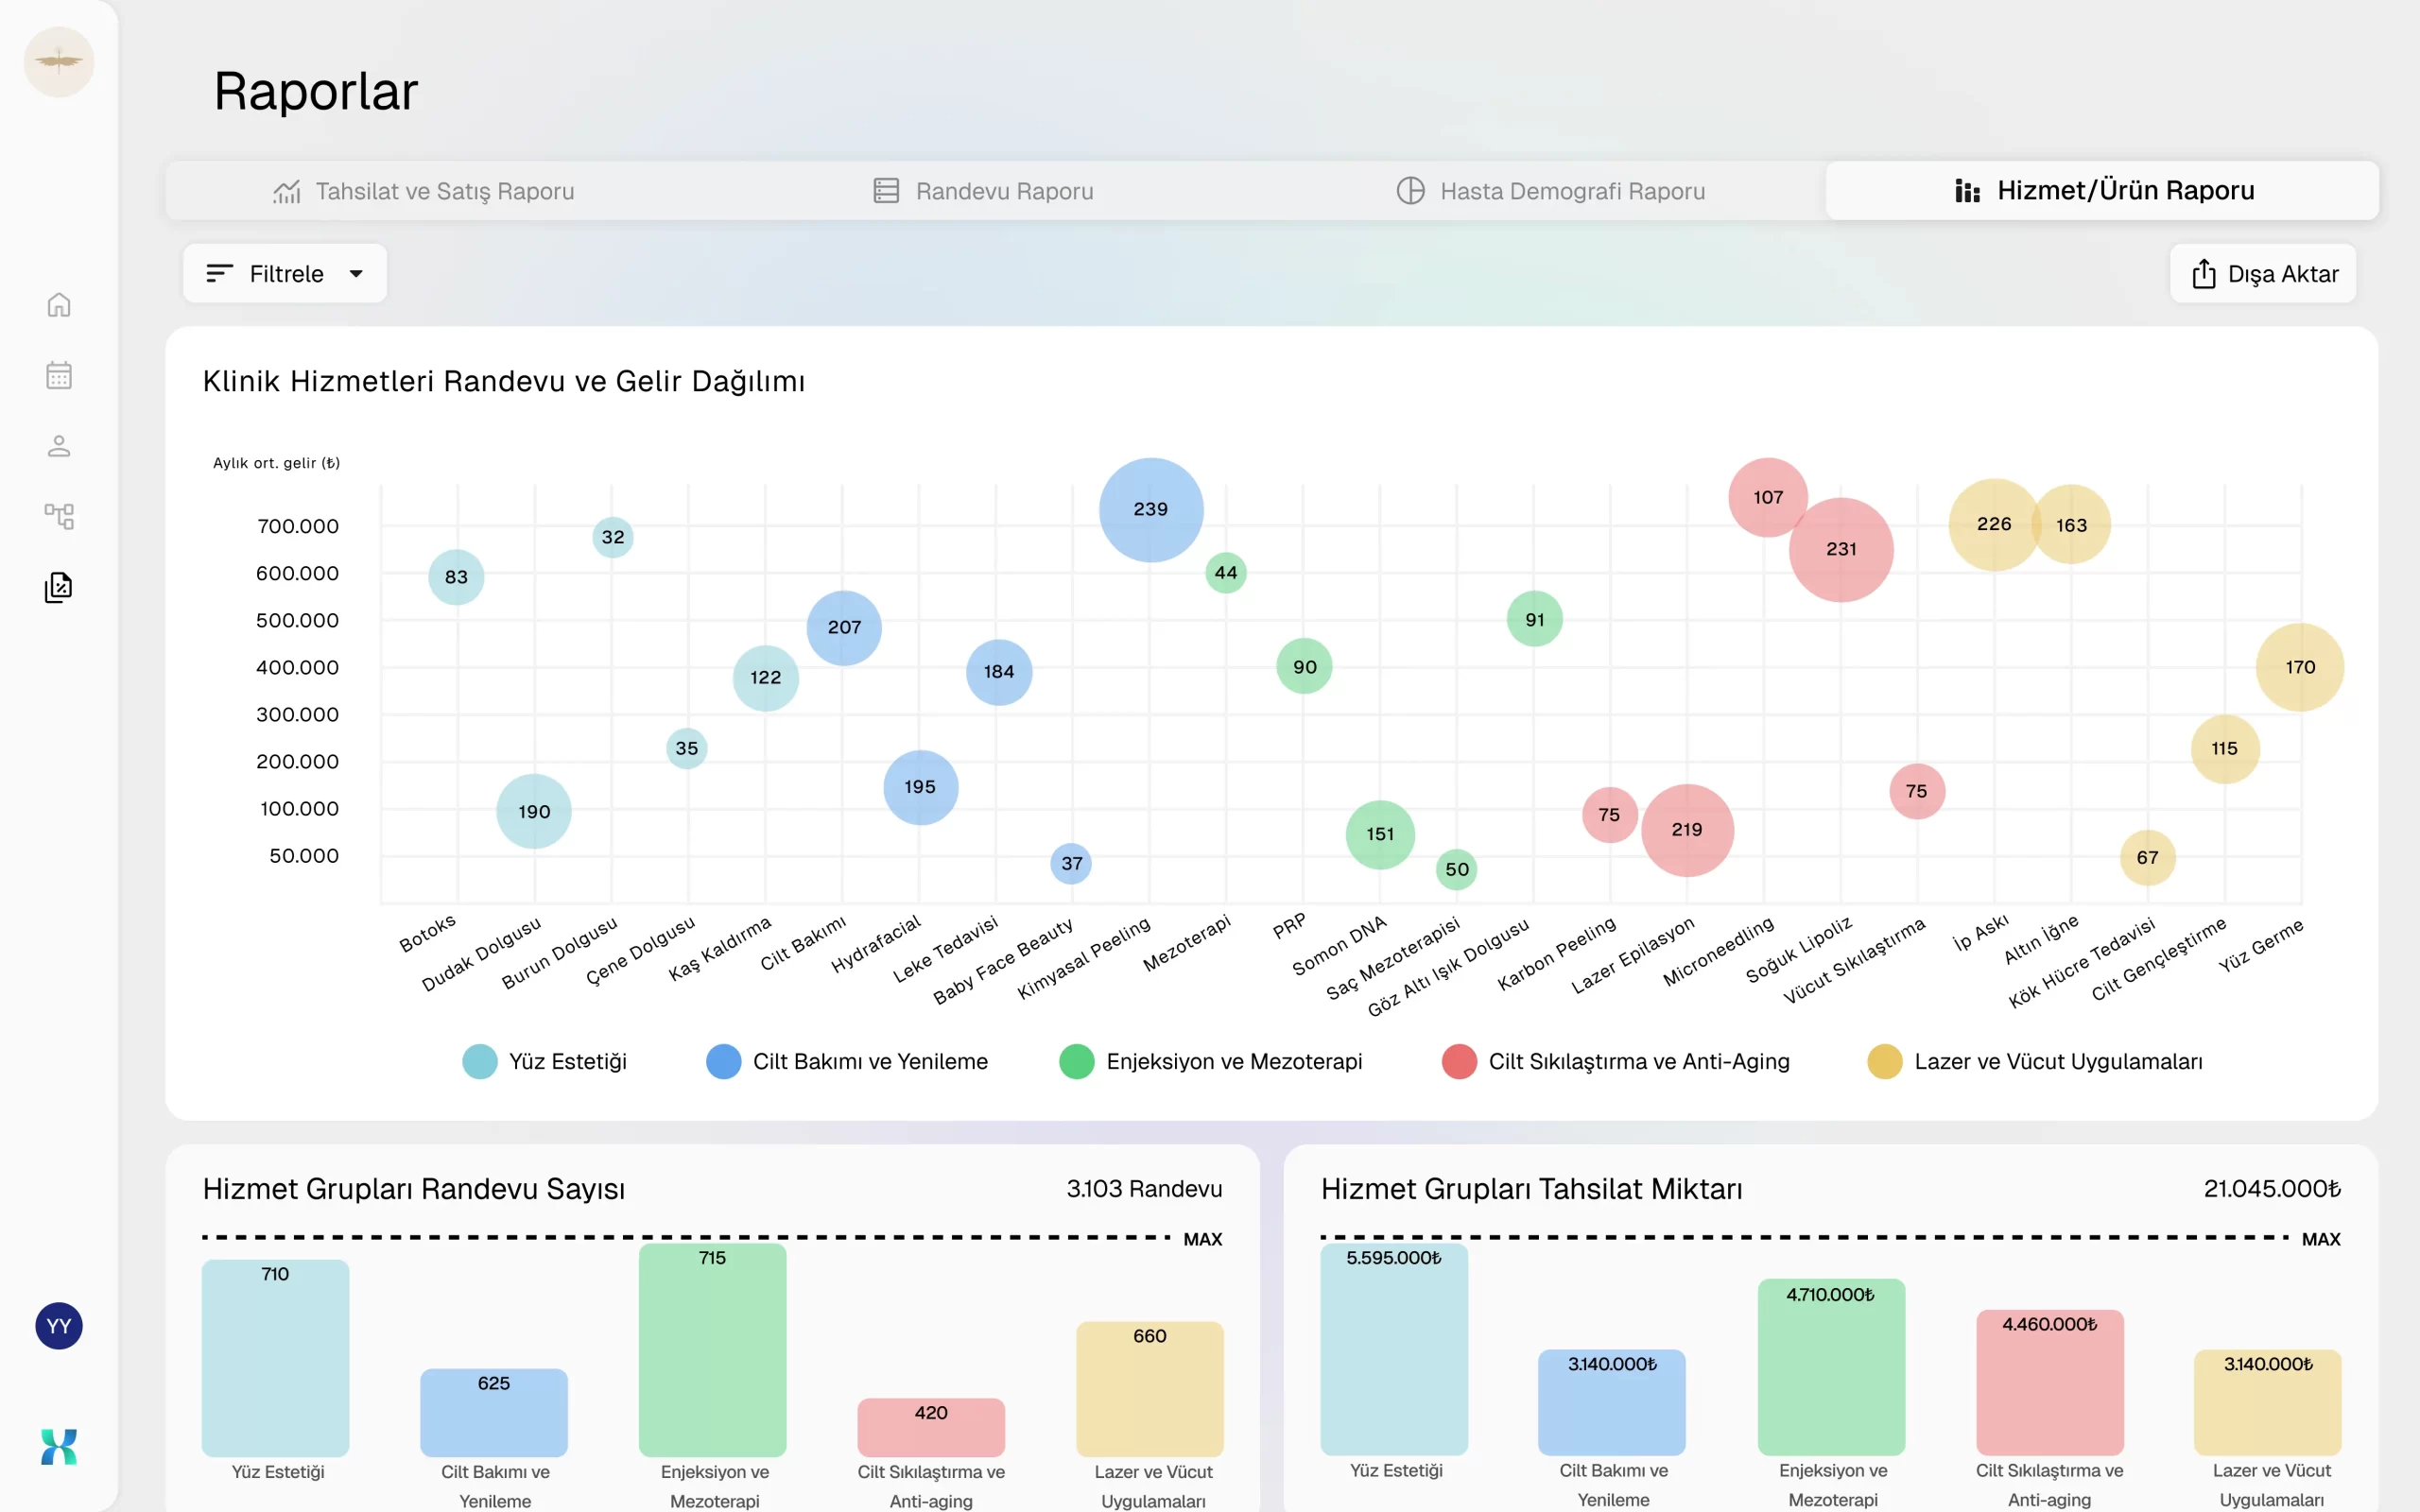Click the clinic logo at top of sidebar
Image resolution: width=2420 pixels, height=1512 pixels.
(x=59, y=62)
